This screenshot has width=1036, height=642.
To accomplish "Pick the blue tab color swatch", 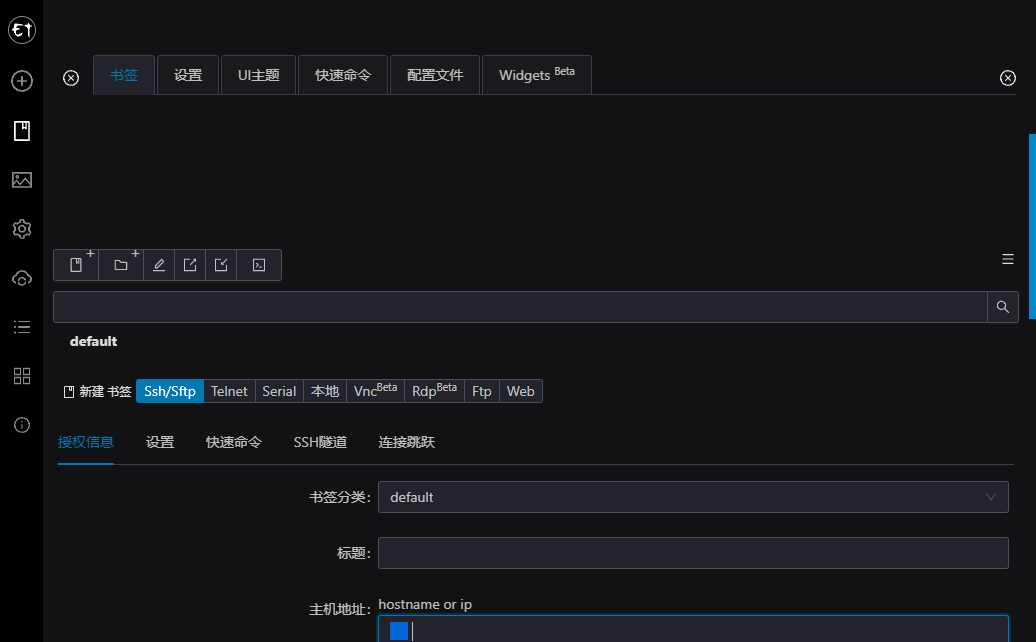I will tap(399, 630).
